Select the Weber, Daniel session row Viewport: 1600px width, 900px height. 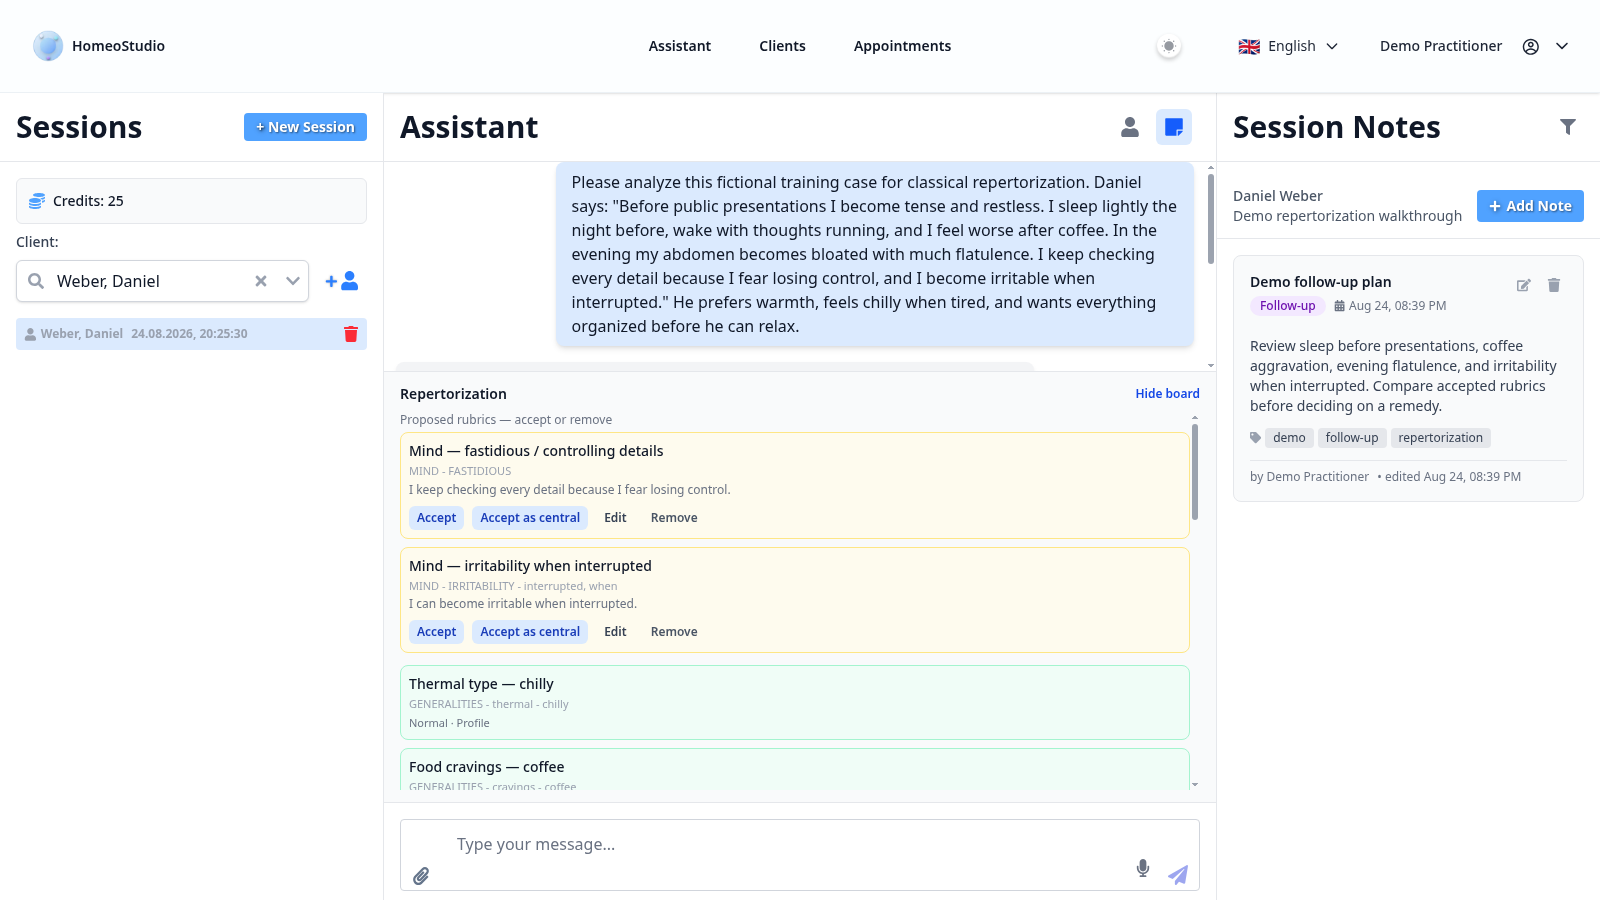click(191, 334)
